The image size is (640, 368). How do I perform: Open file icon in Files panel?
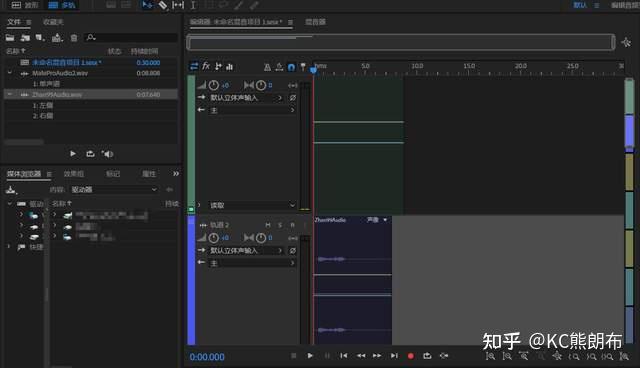[10, 38]
